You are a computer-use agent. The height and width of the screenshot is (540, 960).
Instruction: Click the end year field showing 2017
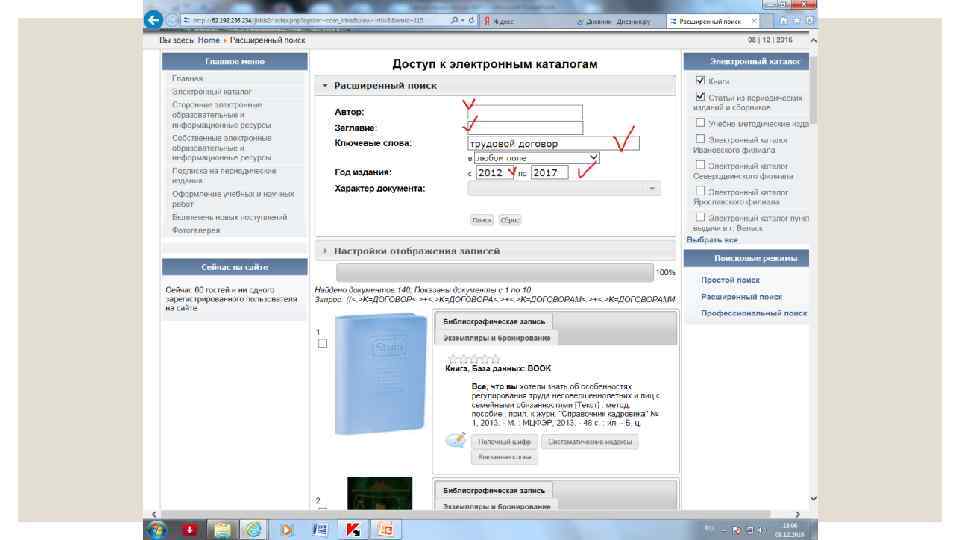pos(549,173)
